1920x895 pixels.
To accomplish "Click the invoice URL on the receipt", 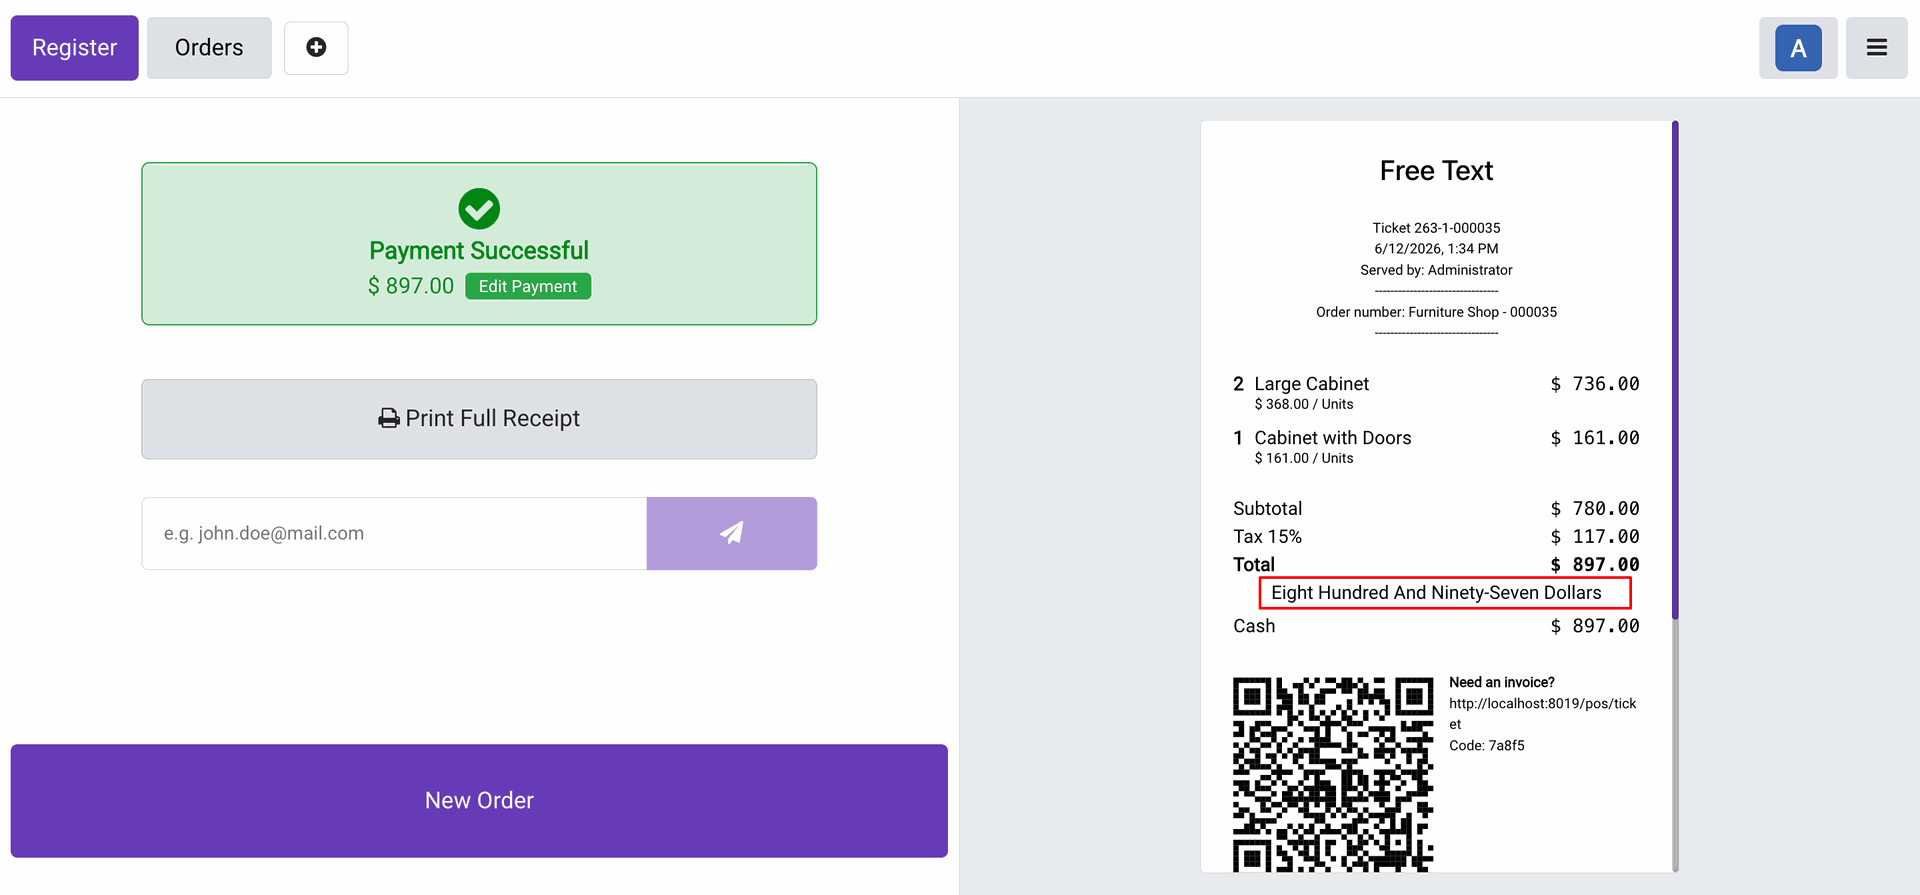I will click(1542, 714).
